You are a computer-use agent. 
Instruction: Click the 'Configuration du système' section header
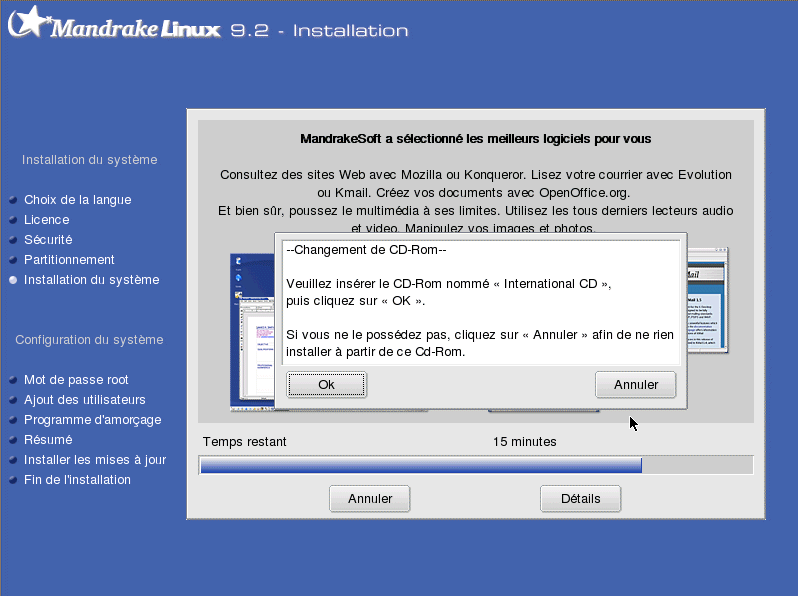(89, 339)
